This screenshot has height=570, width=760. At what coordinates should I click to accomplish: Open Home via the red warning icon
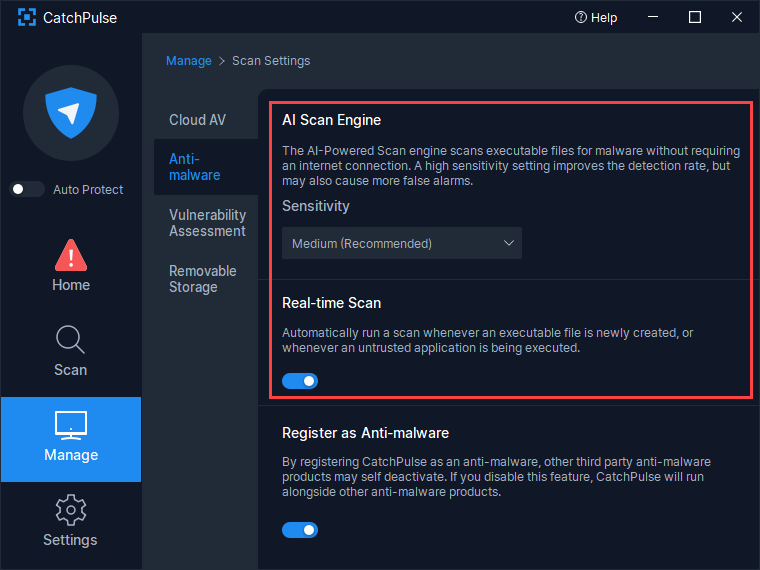click(x=71, y=255)
